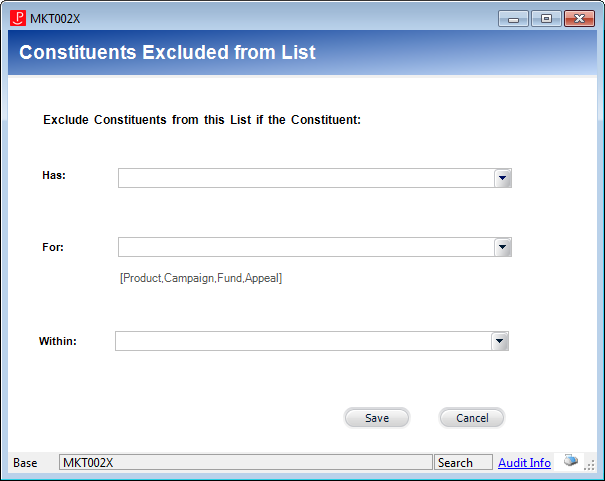Click the Product,Campaign,Fund,Appeal hint text
Image resolution: width=605 pixels, height=481 pixels.
click(x=201, y=278)
